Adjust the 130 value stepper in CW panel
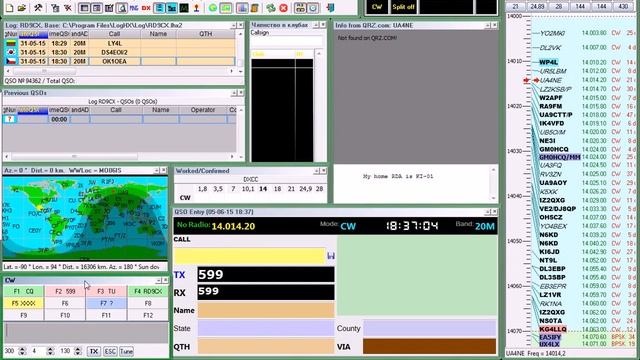 pos(78,351)
